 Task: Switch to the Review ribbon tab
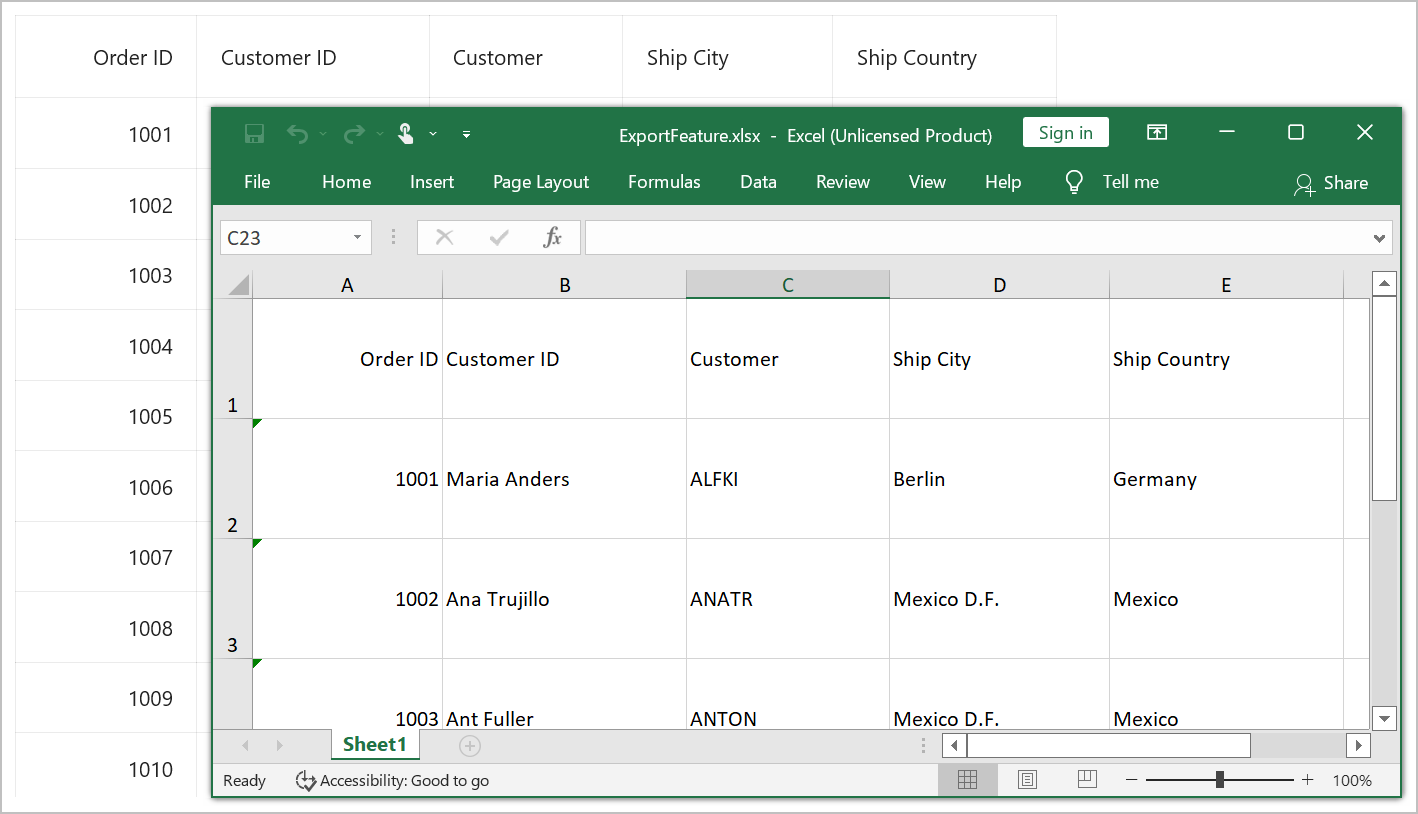(x=842, y=182)
